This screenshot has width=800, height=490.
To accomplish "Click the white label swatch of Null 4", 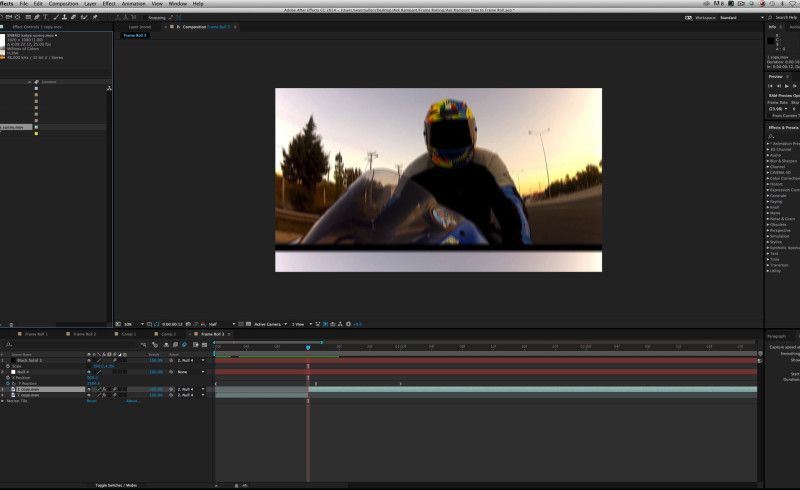I will 13,372.
